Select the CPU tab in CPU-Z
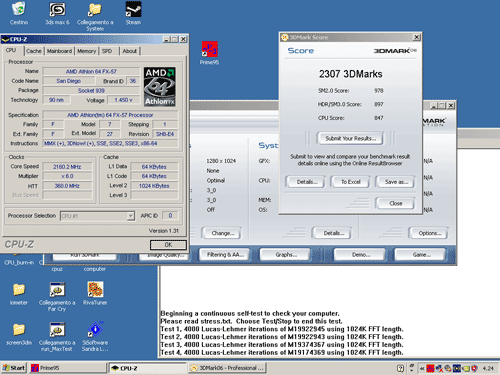Screen dimensions: 500x375 (x=11, y=50)
